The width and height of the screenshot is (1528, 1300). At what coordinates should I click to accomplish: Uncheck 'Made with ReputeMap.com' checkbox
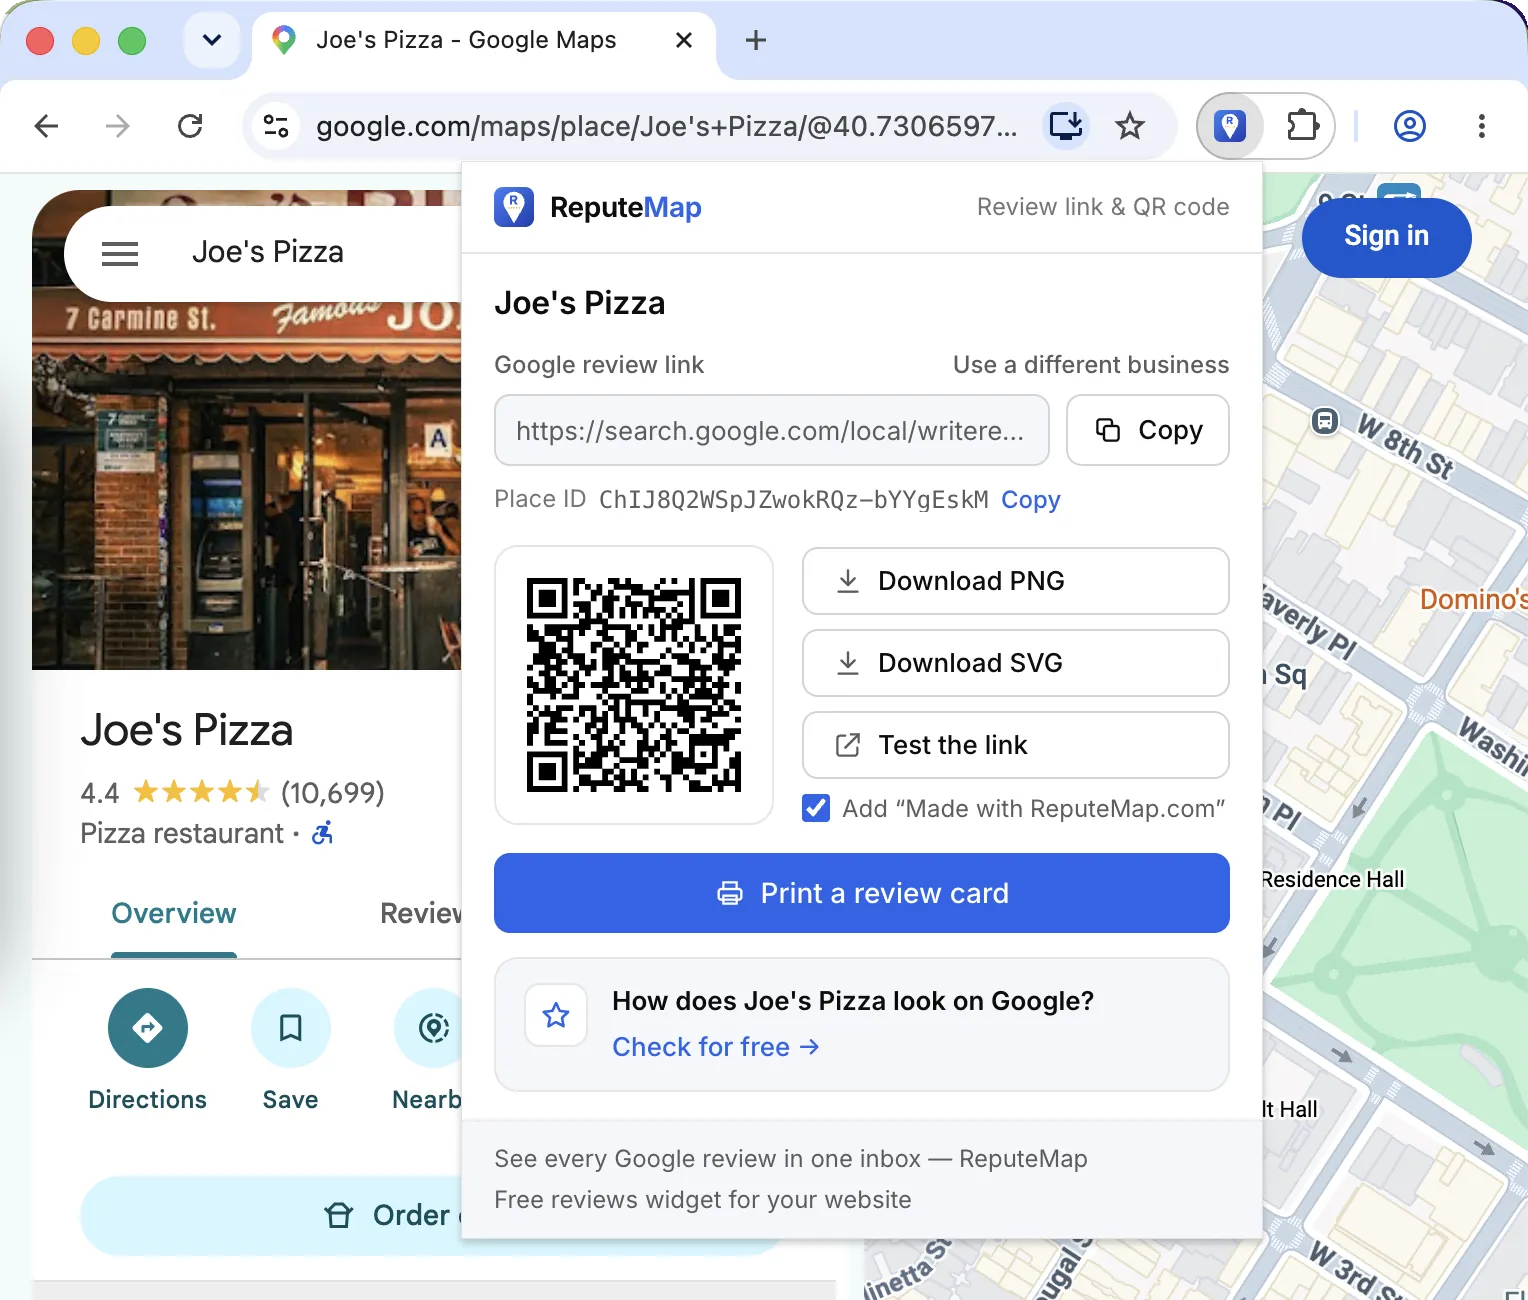816,808
